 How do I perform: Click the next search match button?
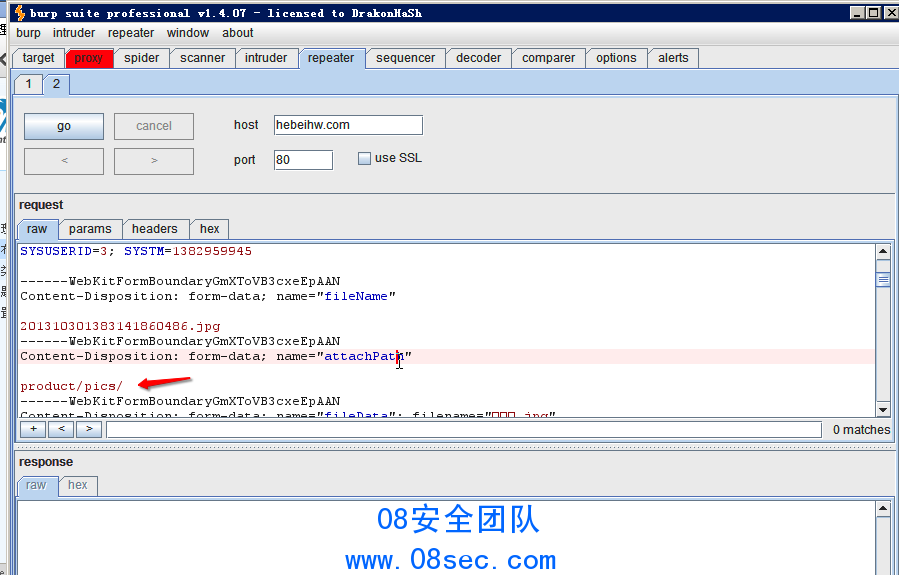click(89, 429)
